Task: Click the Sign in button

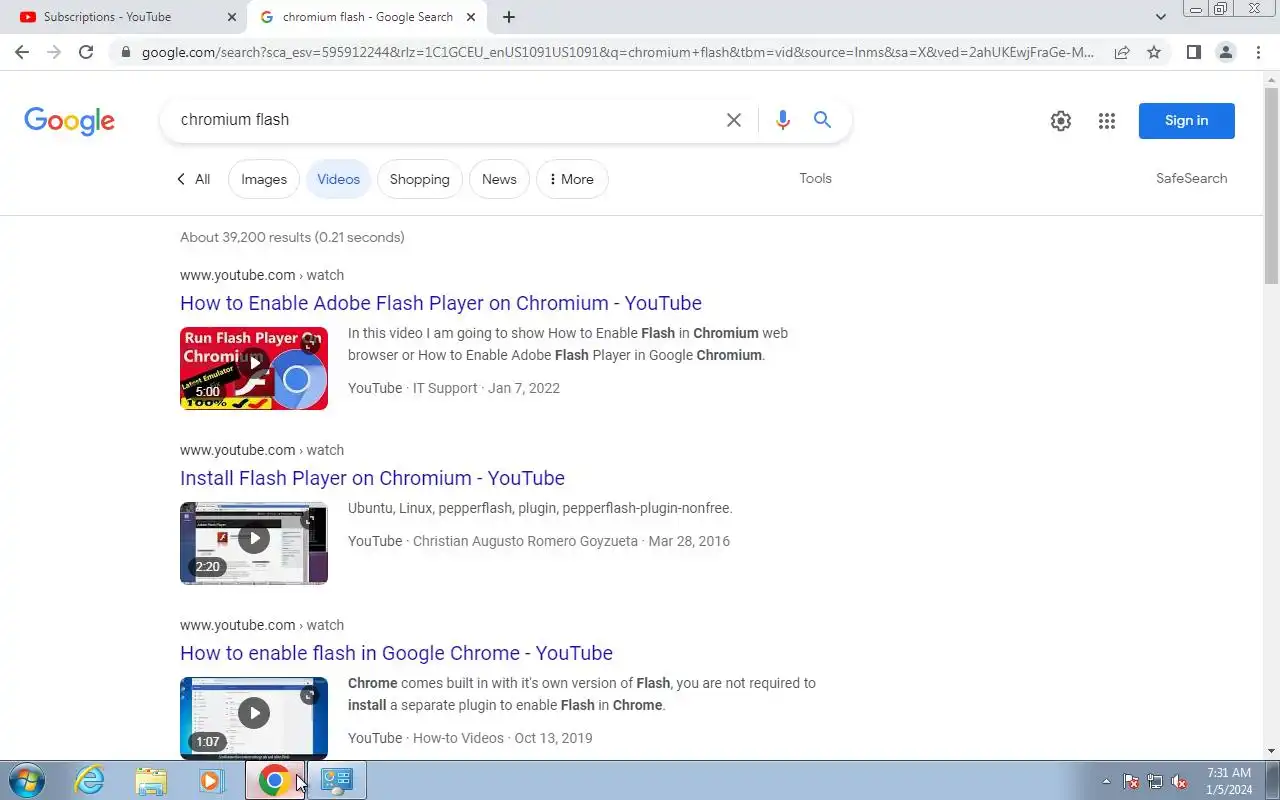Action: coord(1186,121)
